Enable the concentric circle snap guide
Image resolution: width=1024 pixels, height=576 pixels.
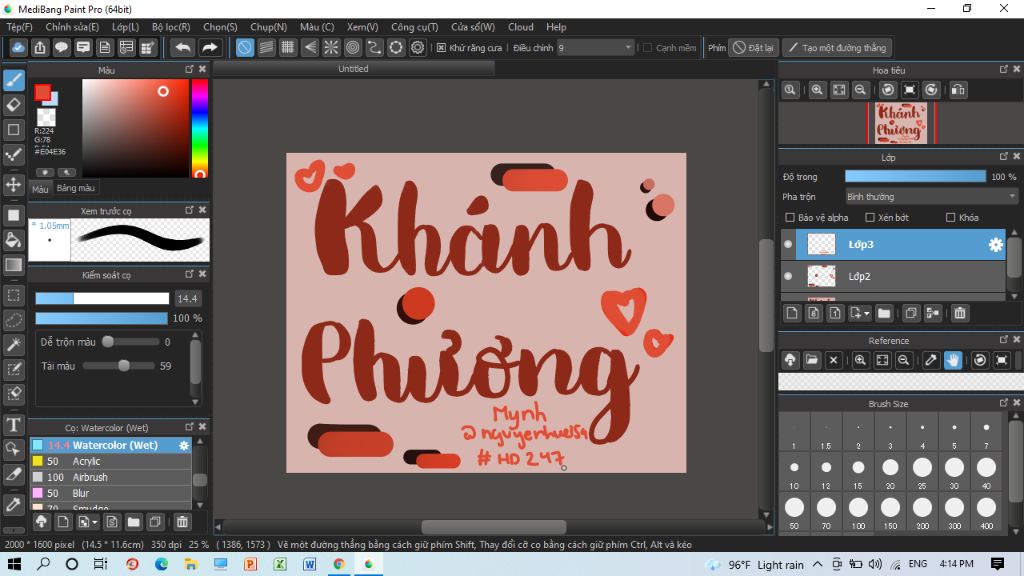point(353,48)
